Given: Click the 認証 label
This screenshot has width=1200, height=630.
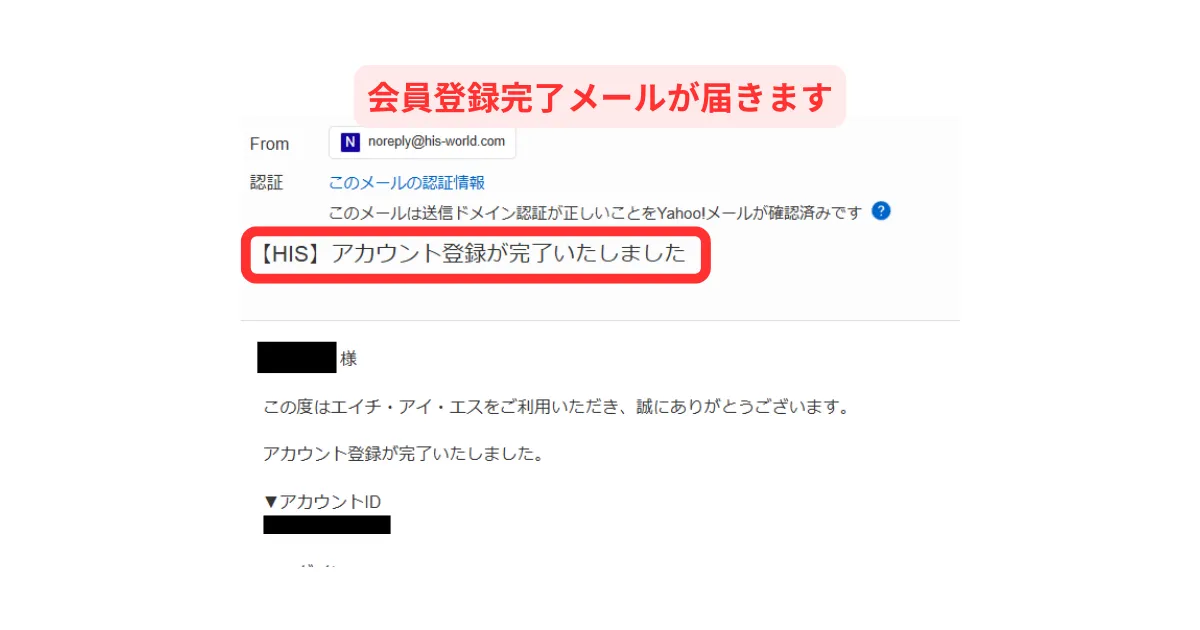Looking at the screenshot, I should [x=267, y=183].
